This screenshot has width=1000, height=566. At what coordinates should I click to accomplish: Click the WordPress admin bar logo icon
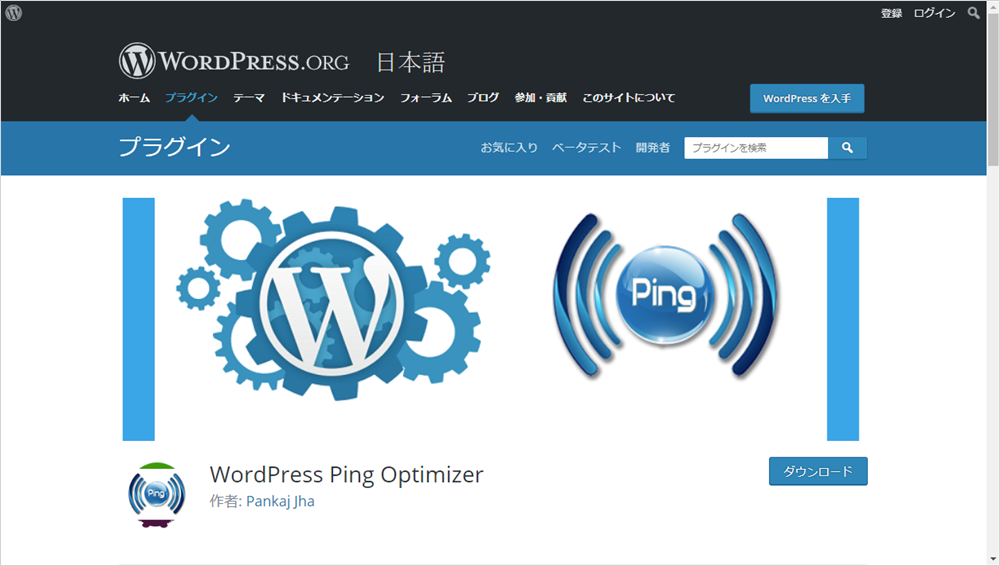click(x=13, y=13)
